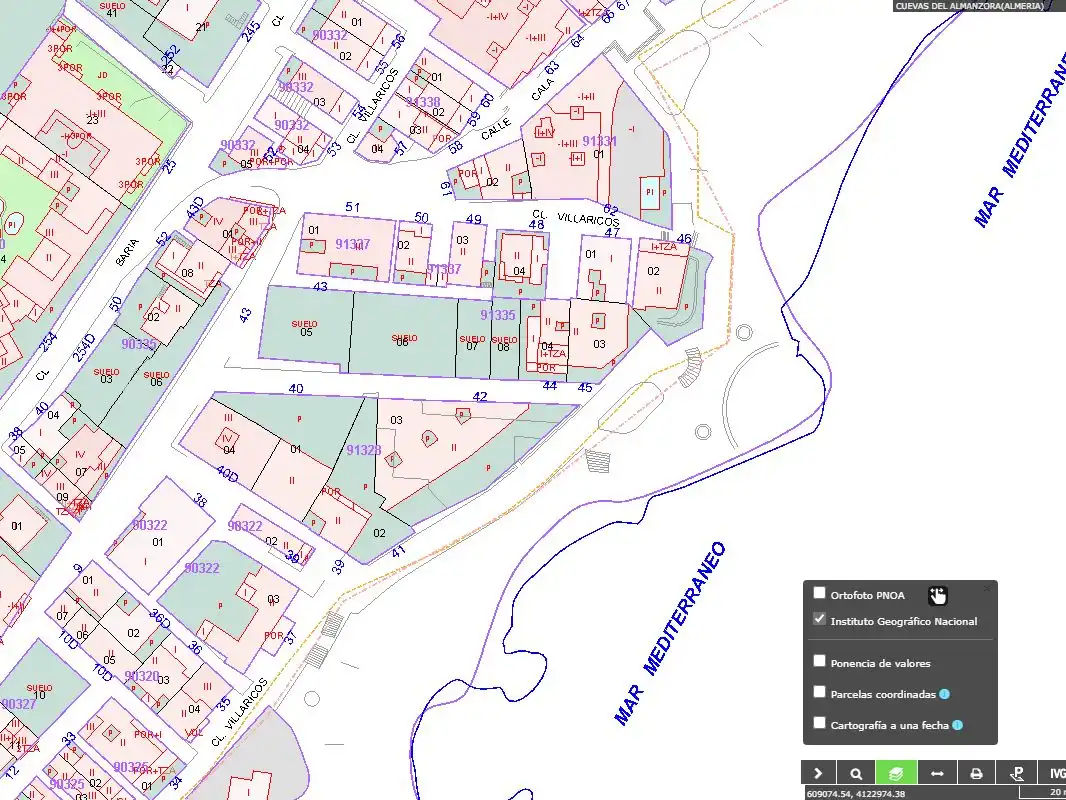This screenshot has height=800, width=1066.
Task: Click parcel block label 90320
Action: click(142, 676)
